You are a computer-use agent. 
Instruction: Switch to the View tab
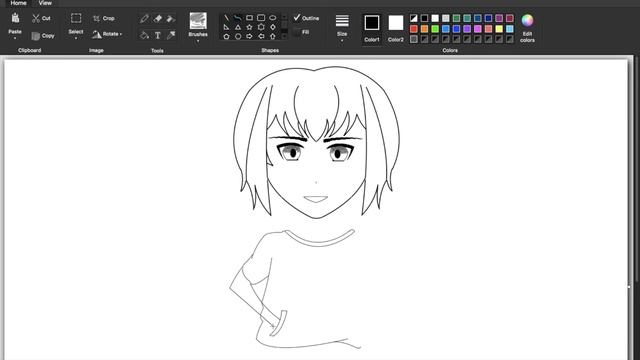(45, 3)
